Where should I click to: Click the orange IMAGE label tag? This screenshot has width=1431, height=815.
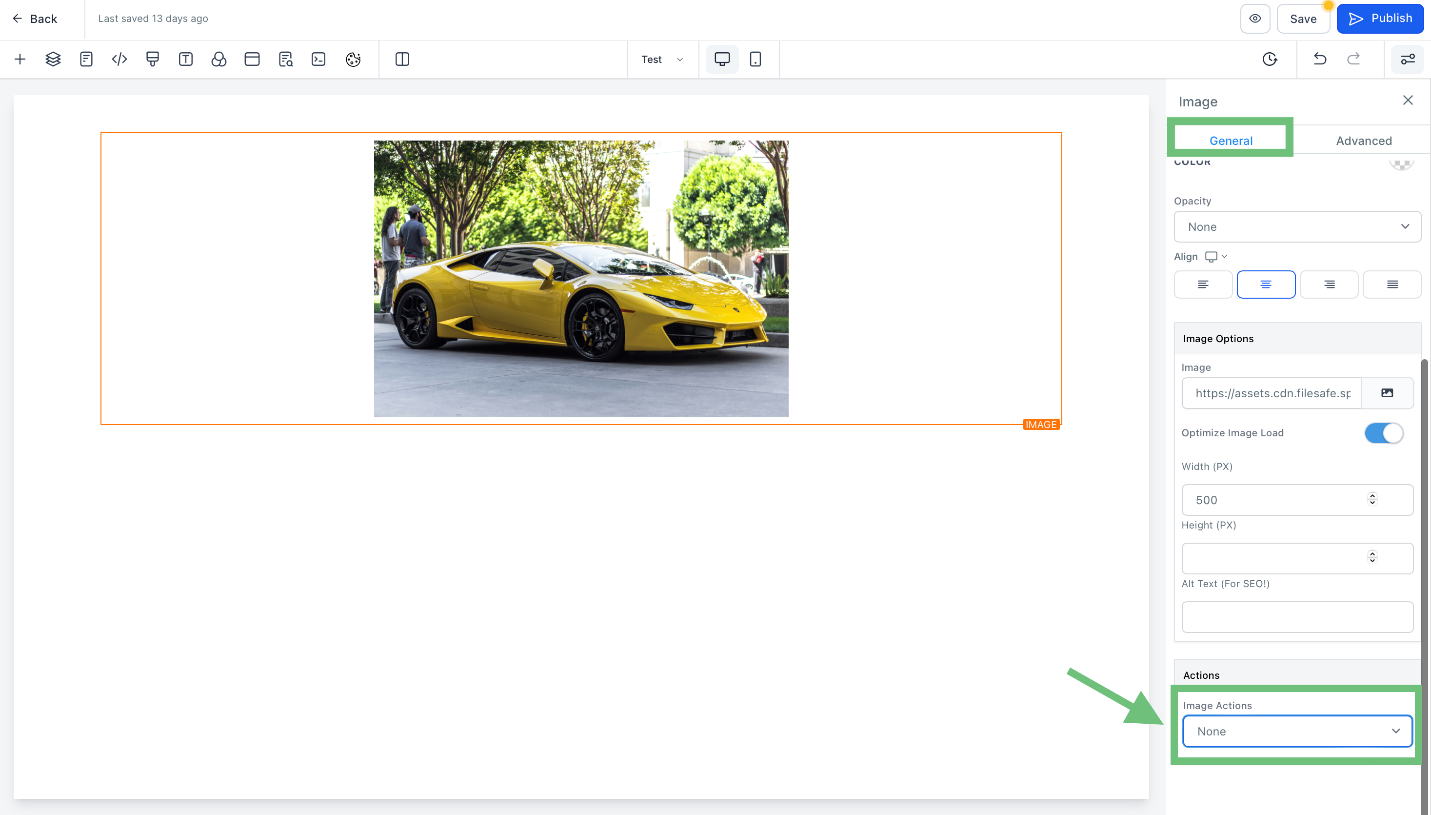click(x=1041, y=425)
